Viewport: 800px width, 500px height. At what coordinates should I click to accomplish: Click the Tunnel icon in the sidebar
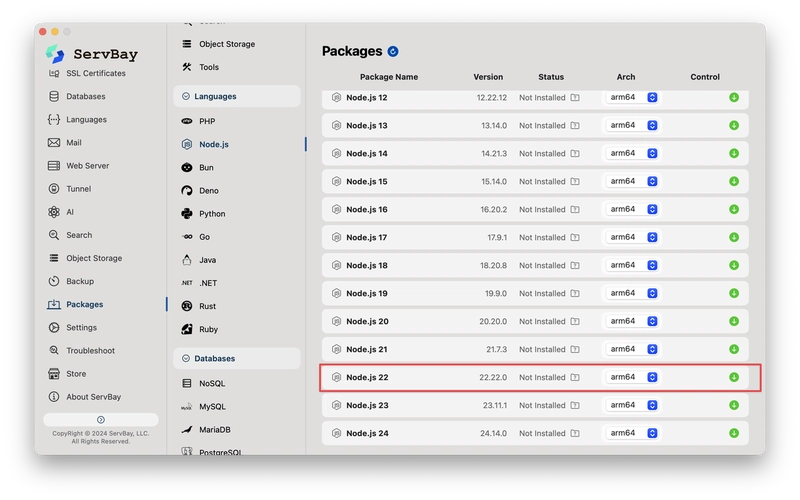(54, 189)
